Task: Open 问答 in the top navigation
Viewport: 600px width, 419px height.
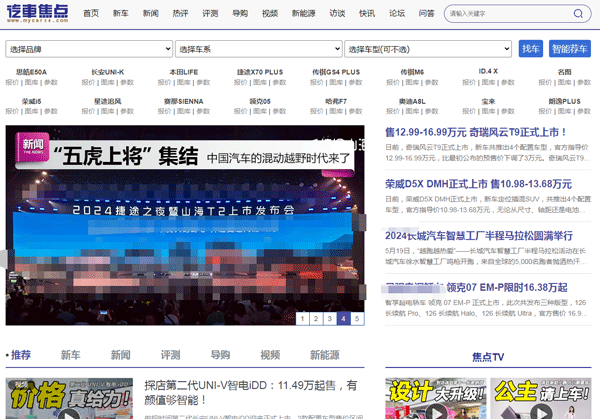Action: 426,13
